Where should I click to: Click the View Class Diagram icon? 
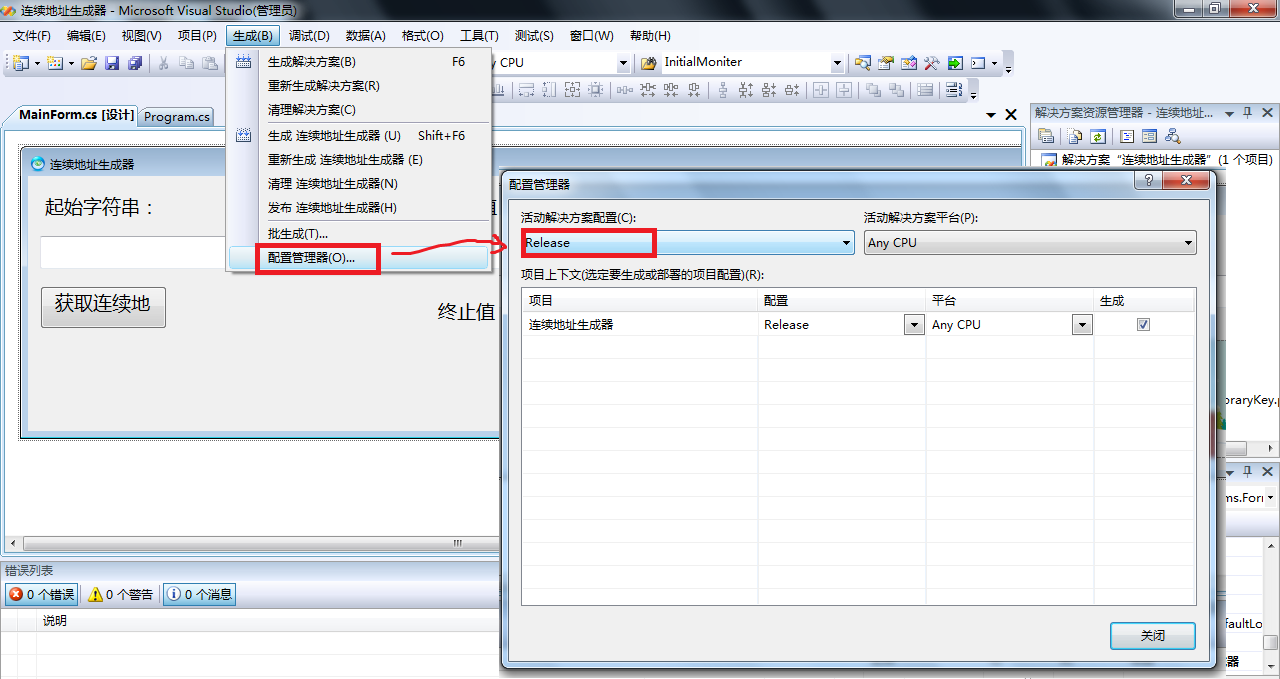[1173, 136]
